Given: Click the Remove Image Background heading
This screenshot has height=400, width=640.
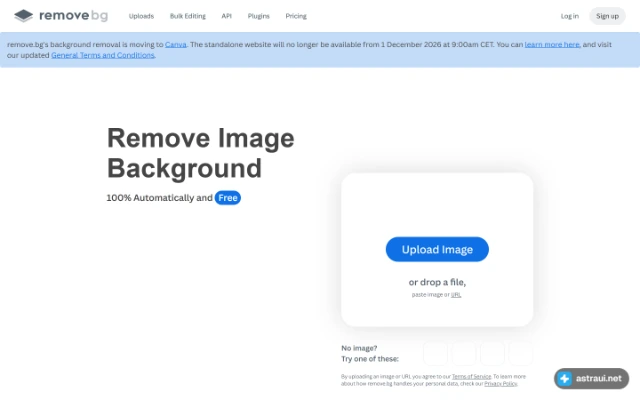Looking at the screenshot, I should pos(200,153).
